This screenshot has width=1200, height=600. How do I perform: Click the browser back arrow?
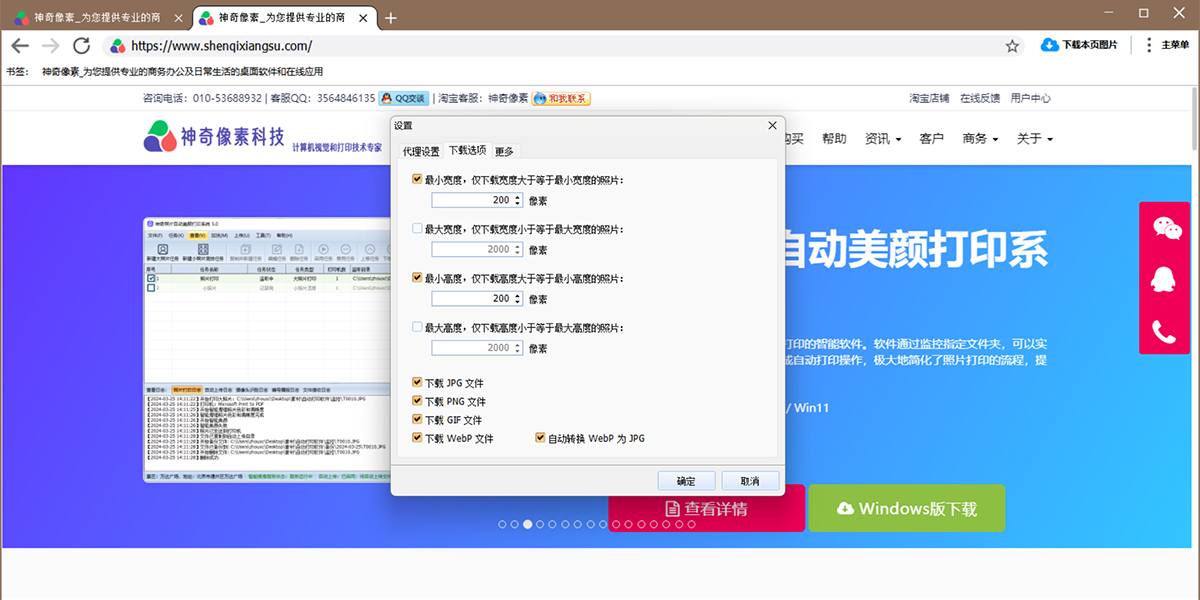point(20,46)
